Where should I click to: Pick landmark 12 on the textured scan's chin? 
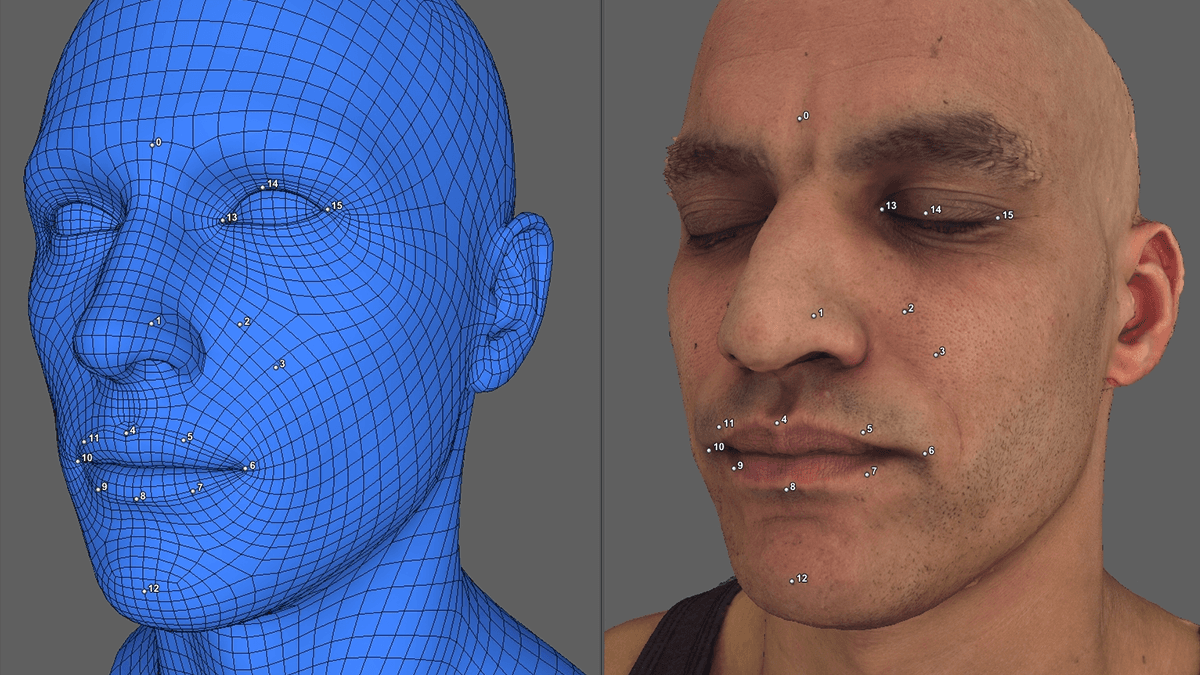[791, 581]
